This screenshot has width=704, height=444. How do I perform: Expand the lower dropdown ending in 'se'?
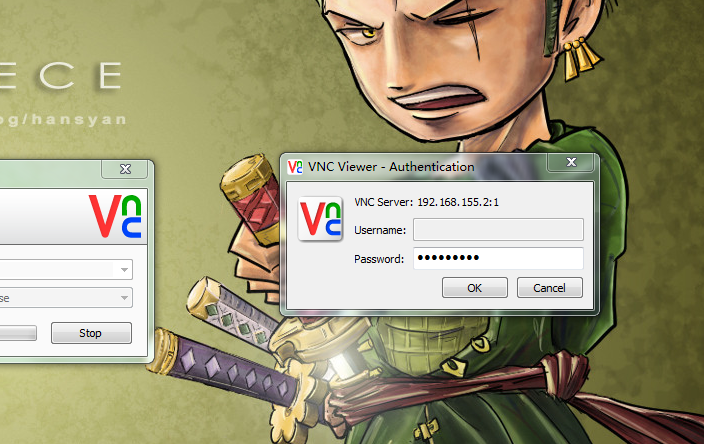tap(124, 298)
